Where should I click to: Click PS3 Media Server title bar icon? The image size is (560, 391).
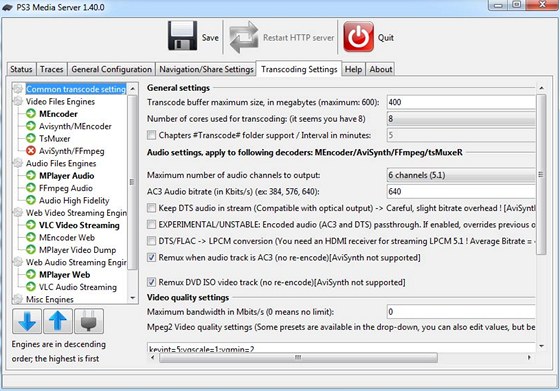(7, 7)
